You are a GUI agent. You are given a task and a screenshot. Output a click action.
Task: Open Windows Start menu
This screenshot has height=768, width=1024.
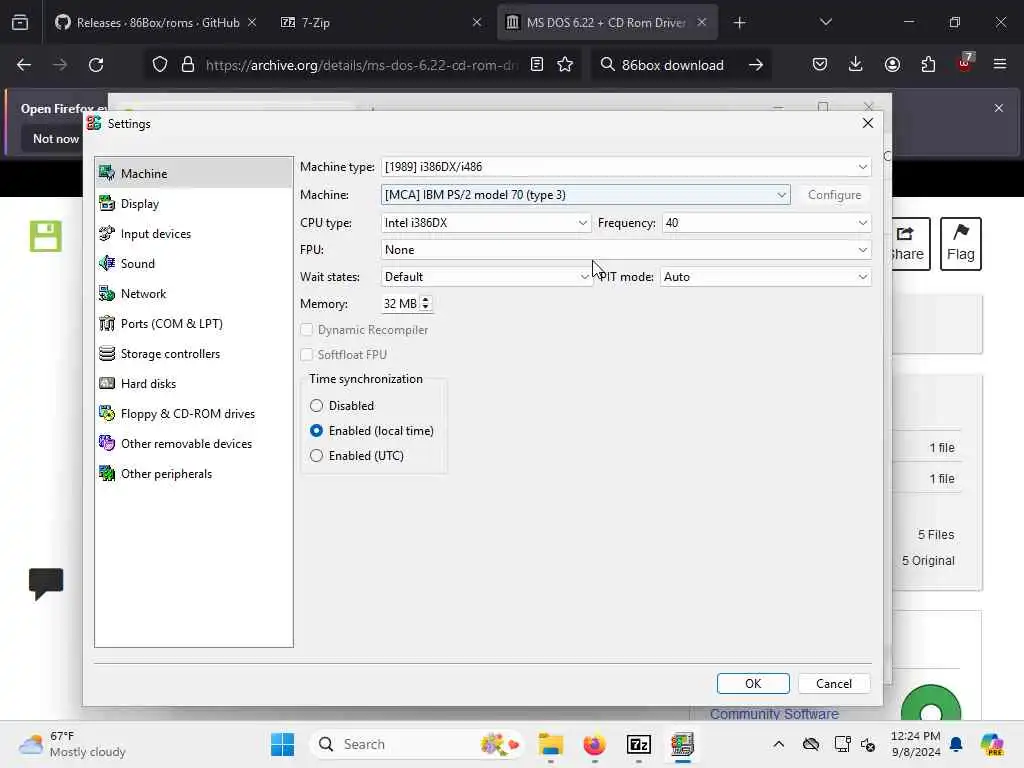(283, 744)
